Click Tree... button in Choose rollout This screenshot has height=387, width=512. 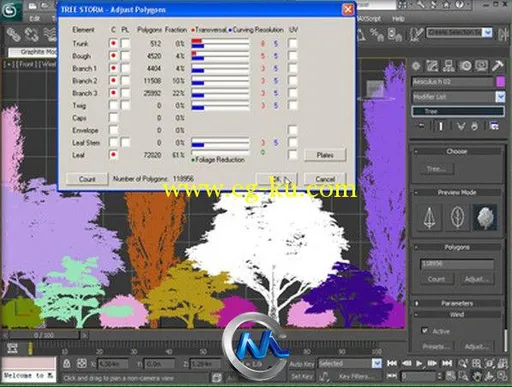436,169
